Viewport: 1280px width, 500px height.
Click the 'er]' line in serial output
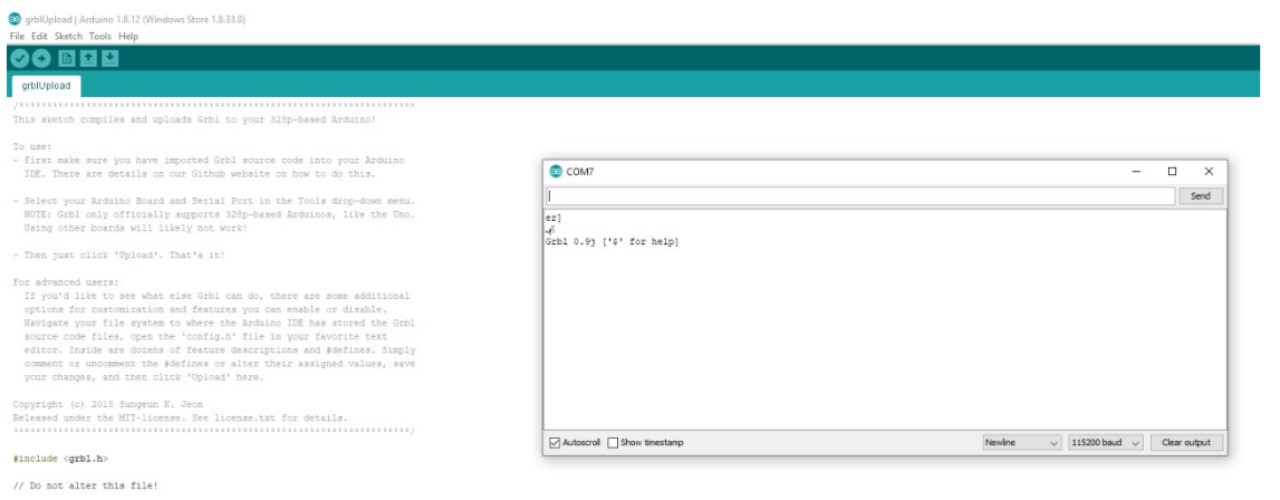[553, 217]
